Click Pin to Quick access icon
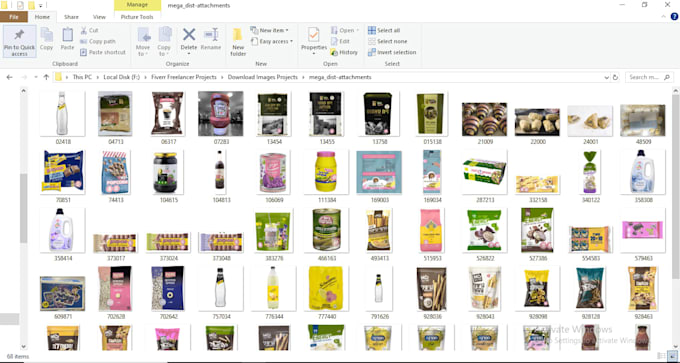Viewport: 680px width, 363px height. click(19, 42)
